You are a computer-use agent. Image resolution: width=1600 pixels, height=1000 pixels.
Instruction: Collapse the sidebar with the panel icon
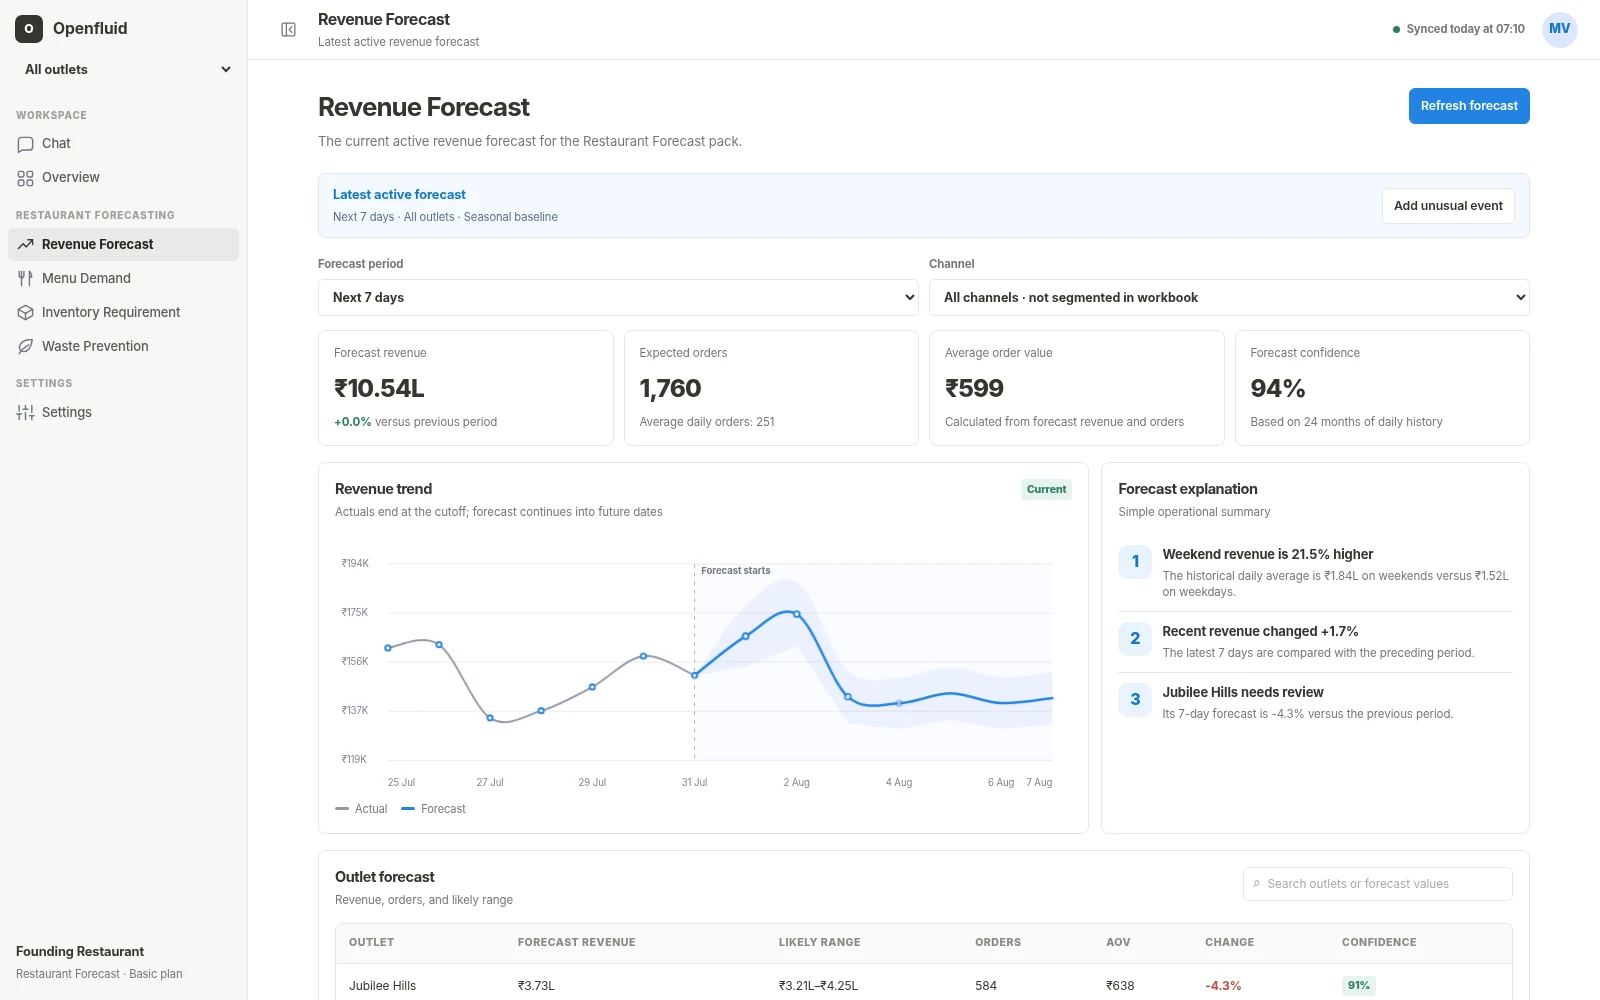(288, 30)
